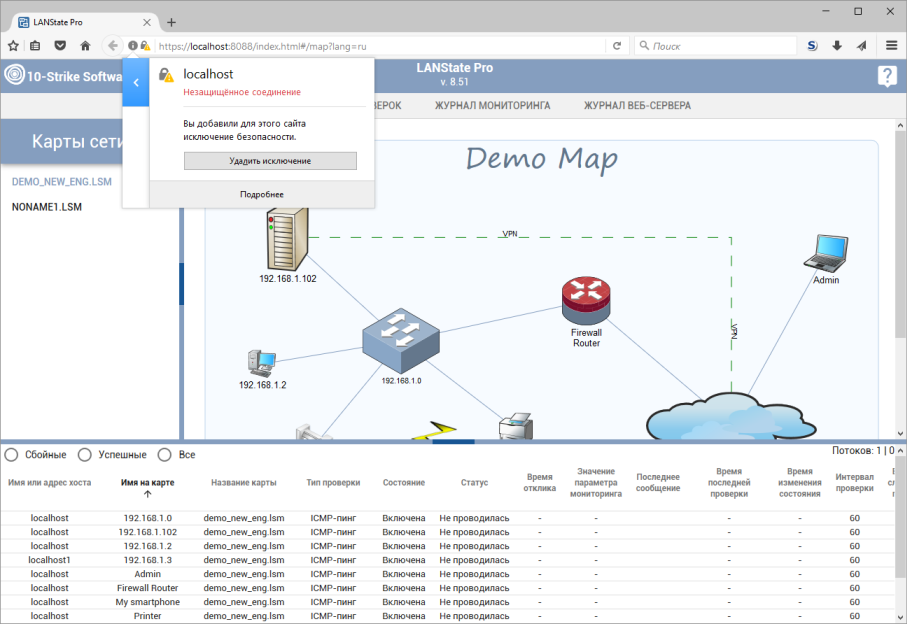Click the Интервал проверки column header
This screenshot has width=907, height=624.
854,482
